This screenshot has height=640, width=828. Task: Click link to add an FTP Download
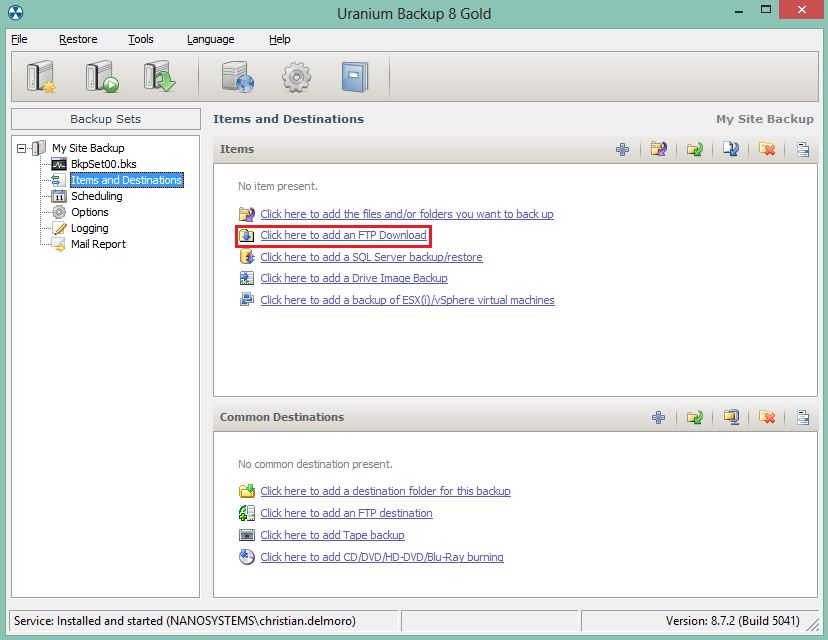(x=343, y=235)
